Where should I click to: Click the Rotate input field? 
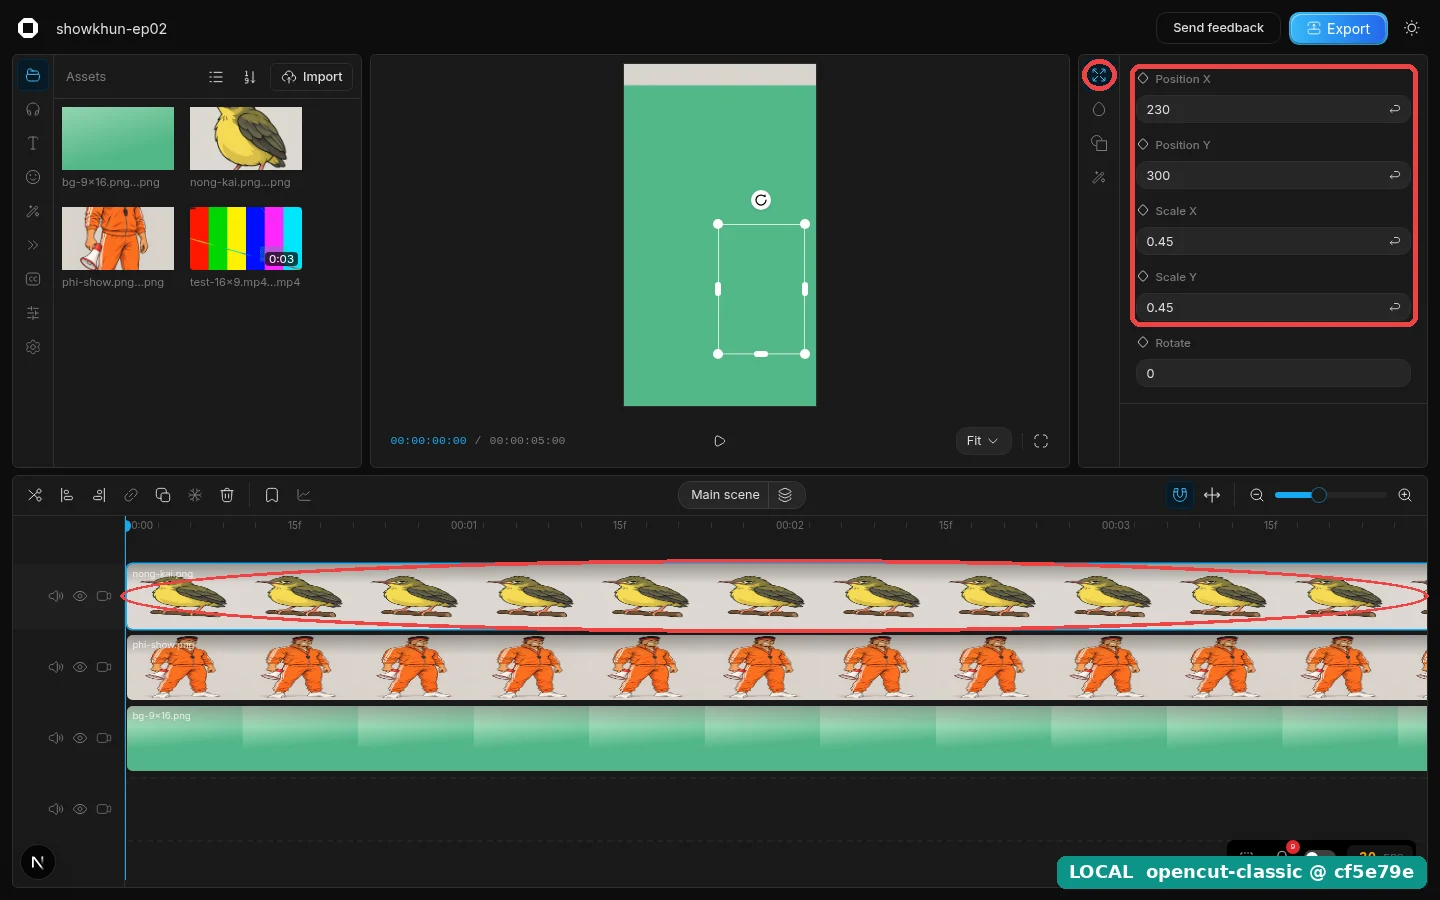[1273, 373]
